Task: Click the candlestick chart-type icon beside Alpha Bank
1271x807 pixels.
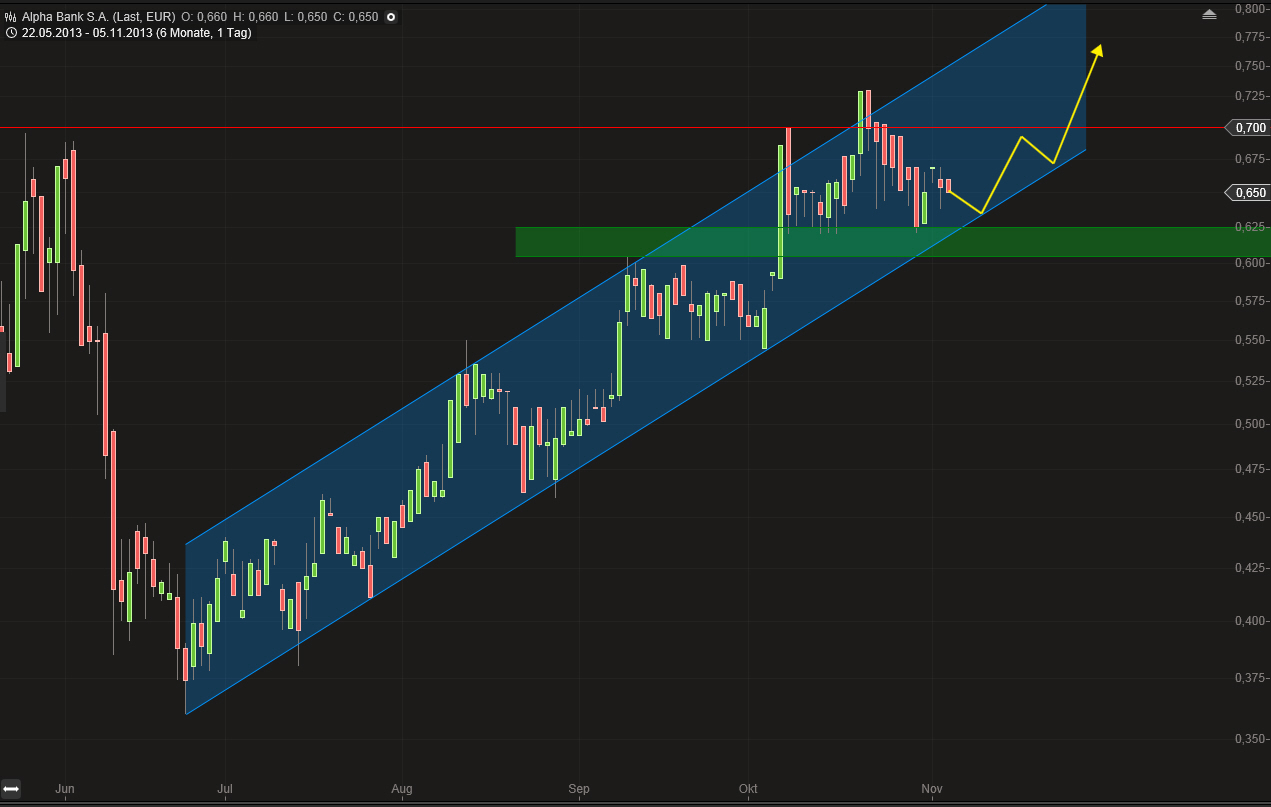Action: pos(11,17)
